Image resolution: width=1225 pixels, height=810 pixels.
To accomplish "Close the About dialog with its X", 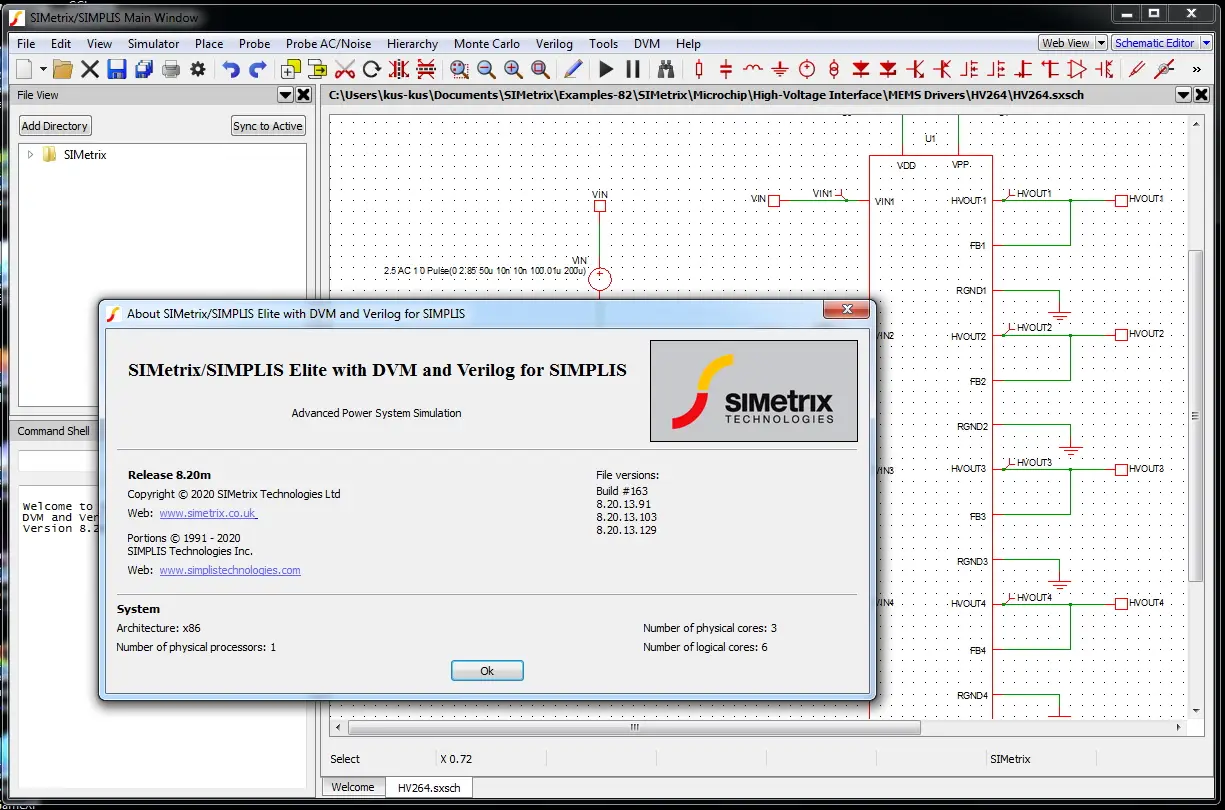I will pos(847,310).
